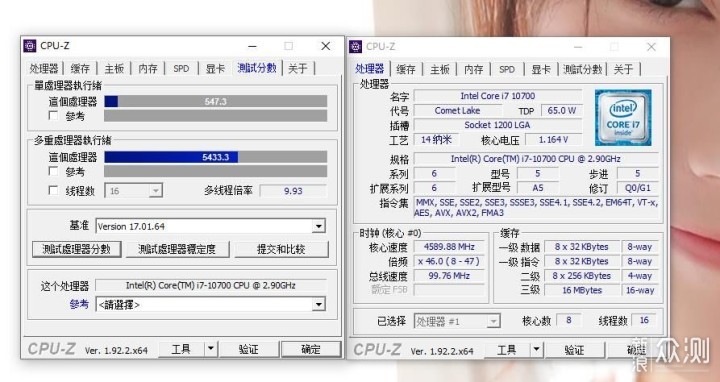Click the empty multi-thread 參考 bar

pyautogui.click(x=216, y=172)
